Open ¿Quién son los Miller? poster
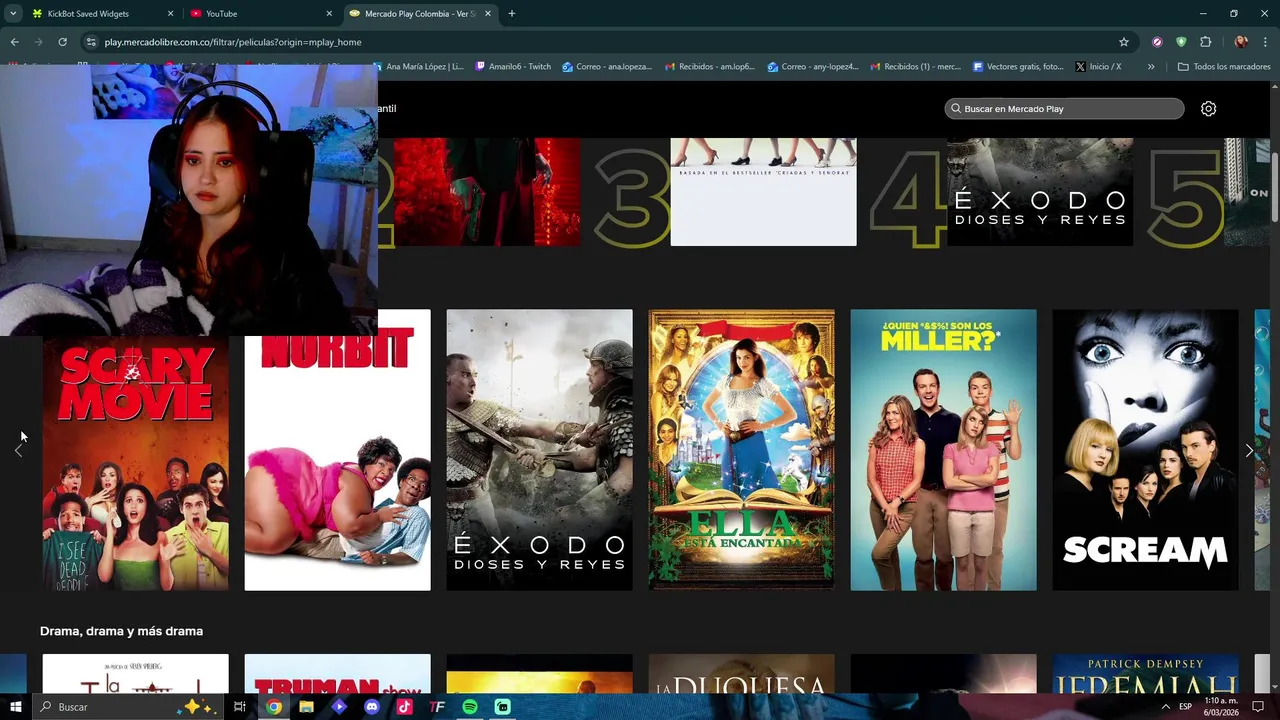 point(943,450)
